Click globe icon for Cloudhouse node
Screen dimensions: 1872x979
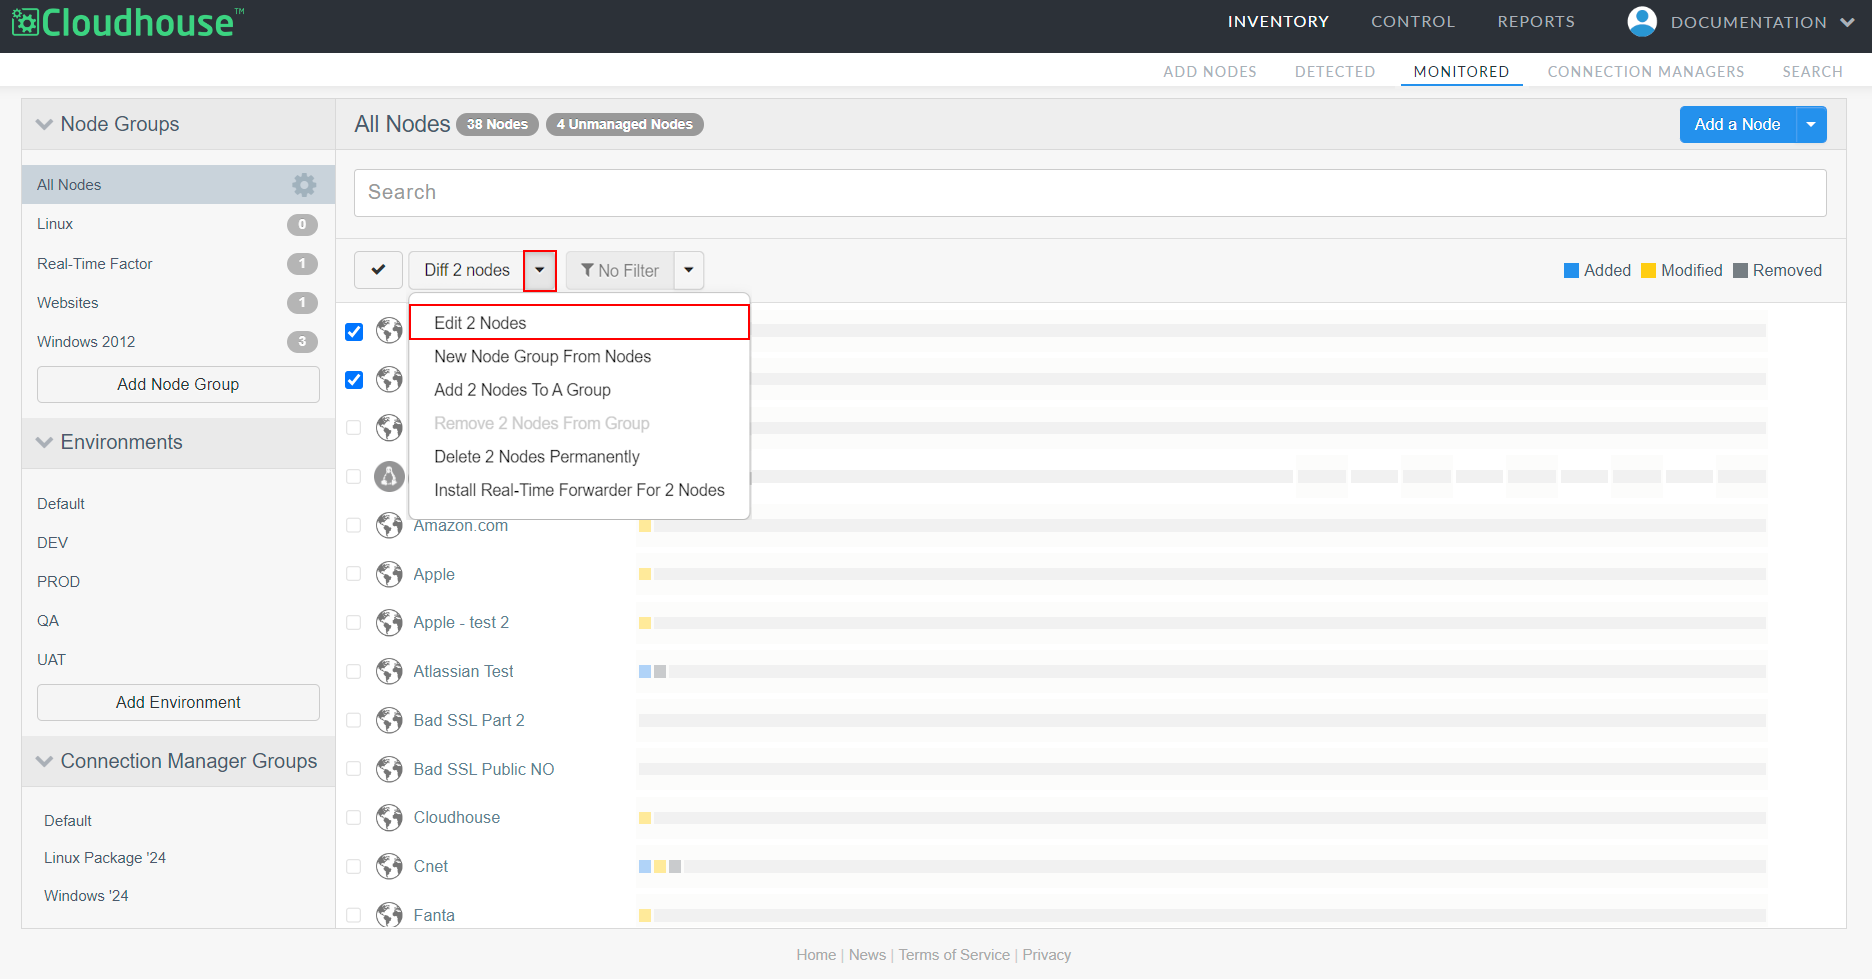389,817
